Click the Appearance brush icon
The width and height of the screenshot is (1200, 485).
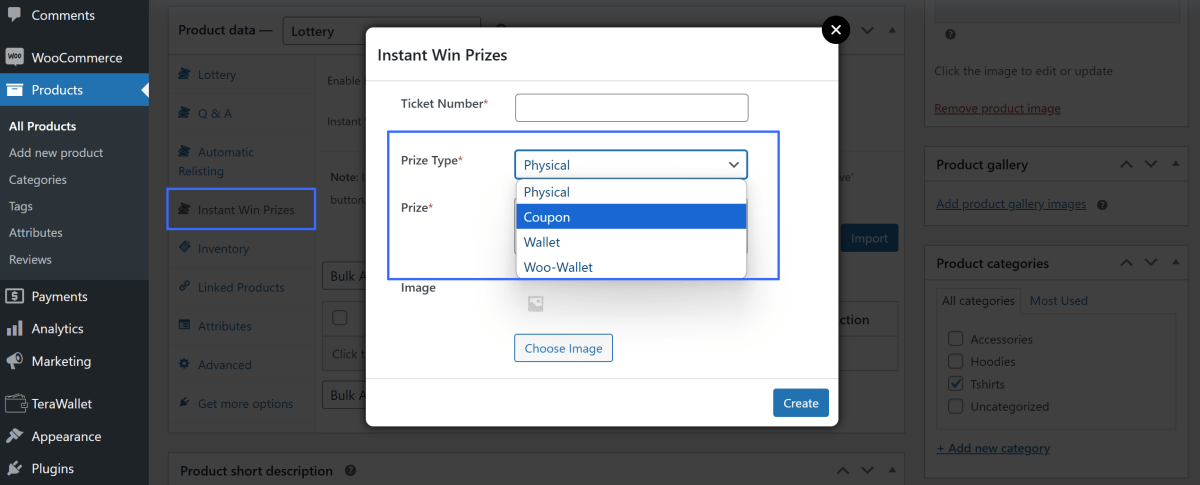(x=14, y=436)
